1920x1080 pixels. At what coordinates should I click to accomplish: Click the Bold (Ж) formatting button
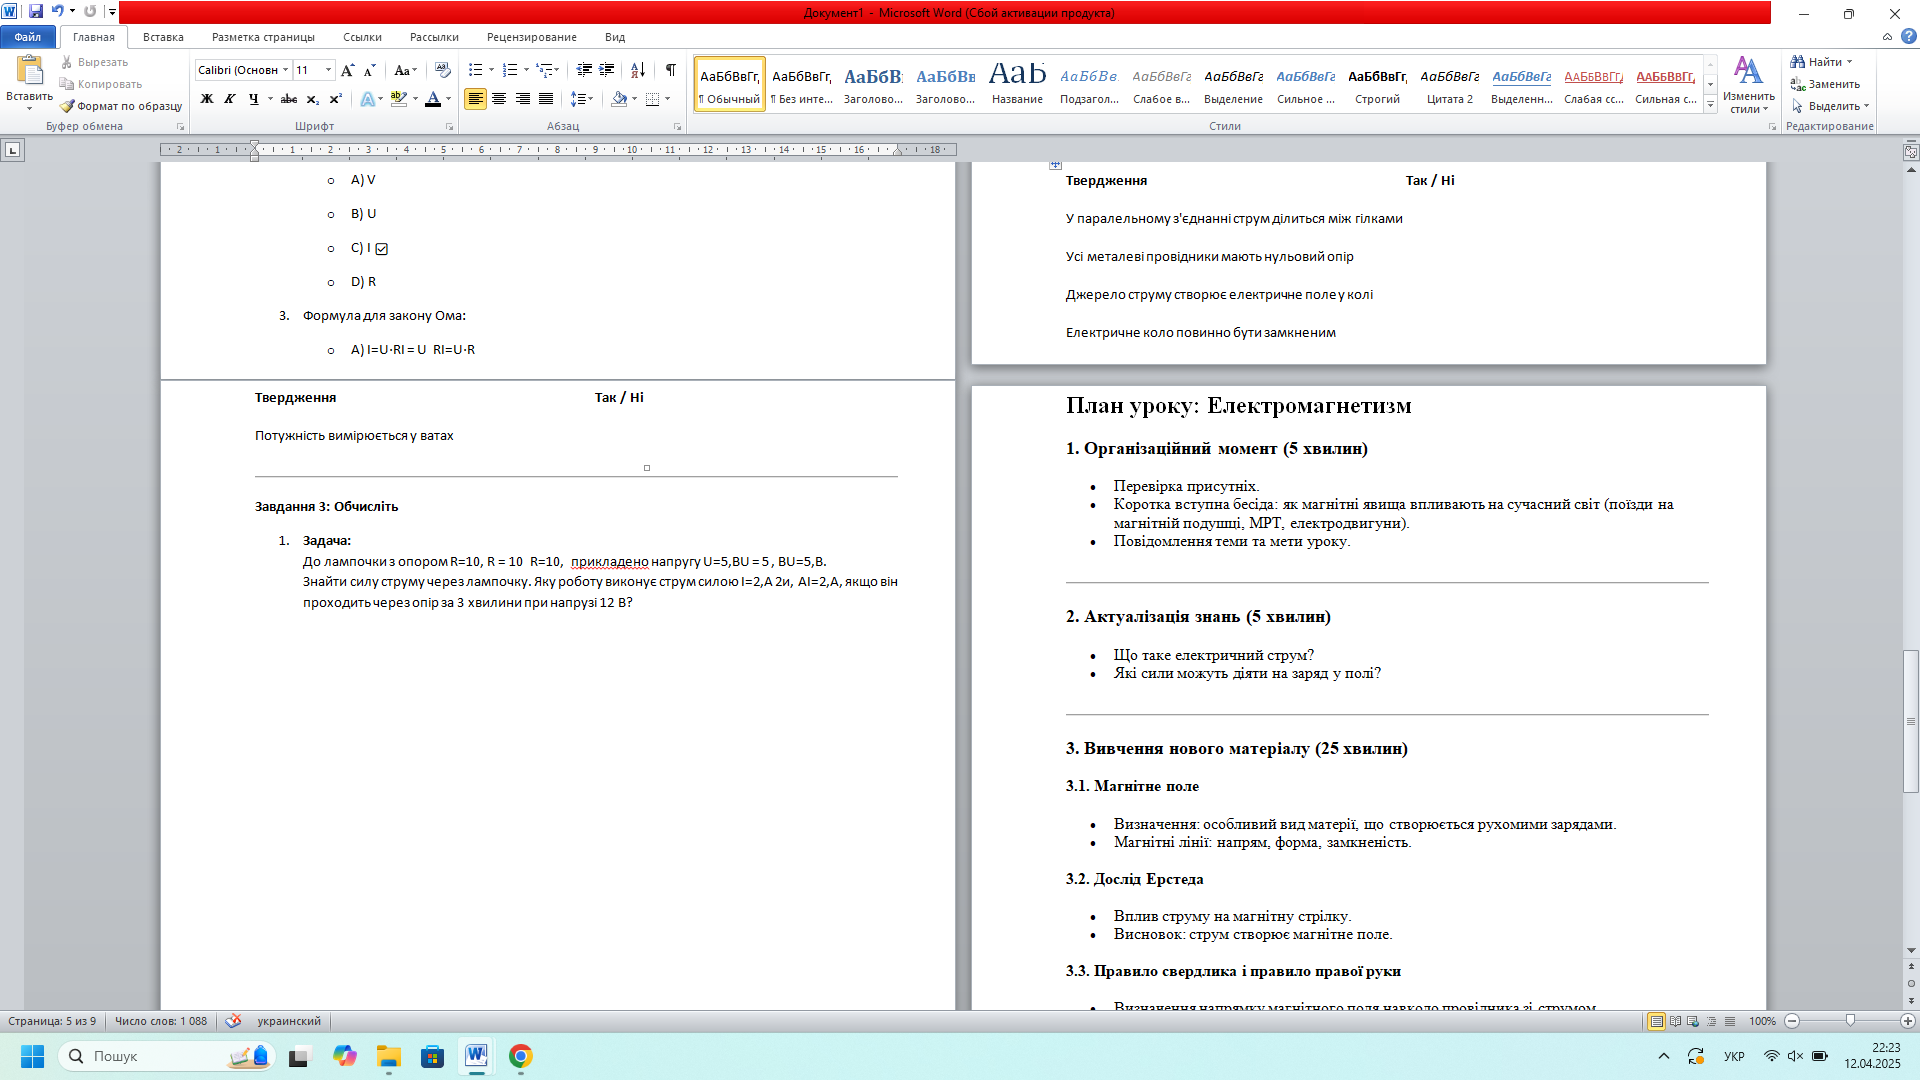point(207,99)
